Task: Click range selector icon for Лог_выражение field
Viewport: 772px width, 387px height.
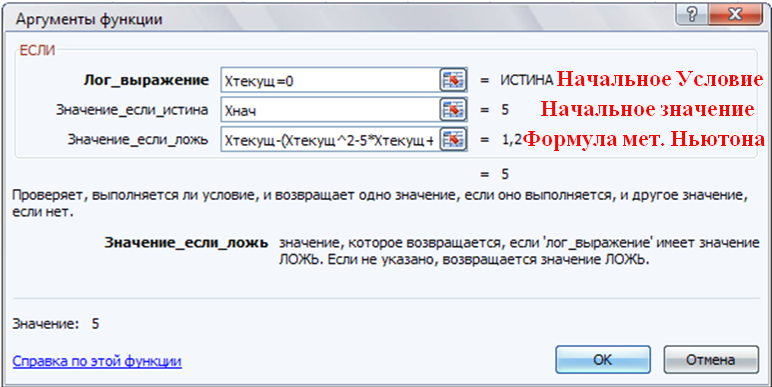Action: pos(452,80)
